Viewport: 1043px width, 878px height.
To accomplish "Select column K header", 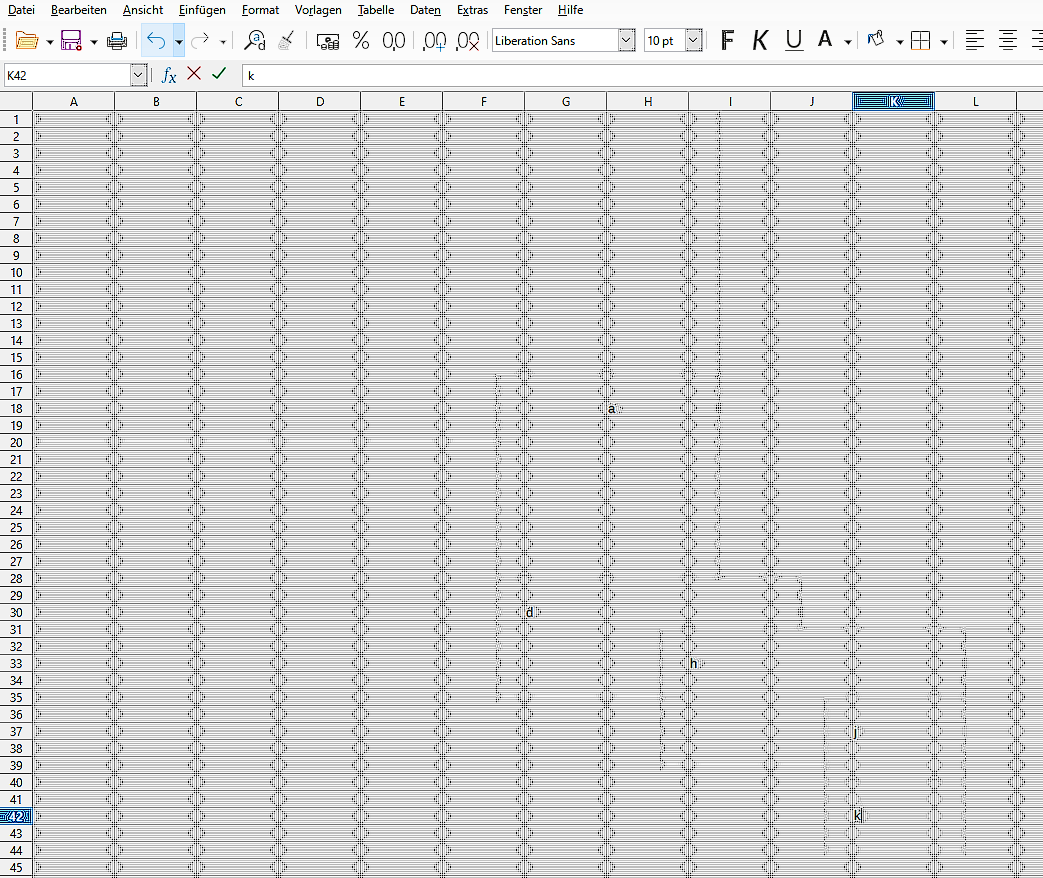I will click(x=894, y=102).
